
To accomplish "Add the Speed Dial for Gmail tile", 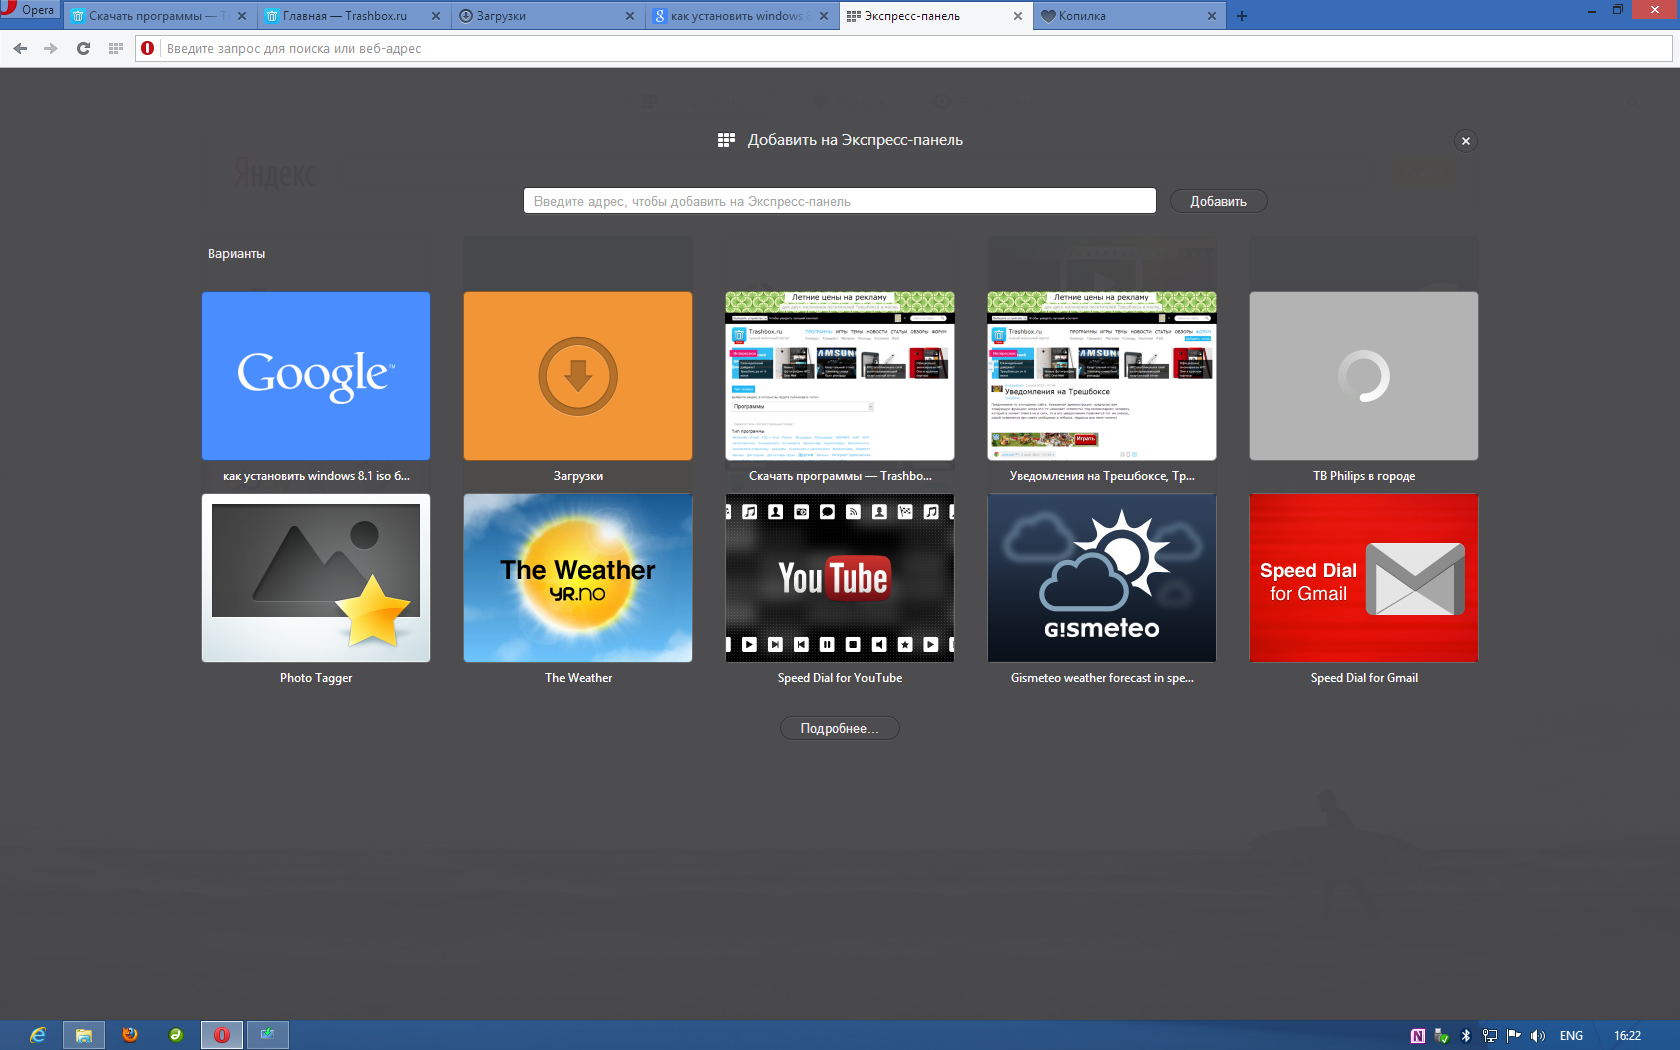I will (1364, 578).
